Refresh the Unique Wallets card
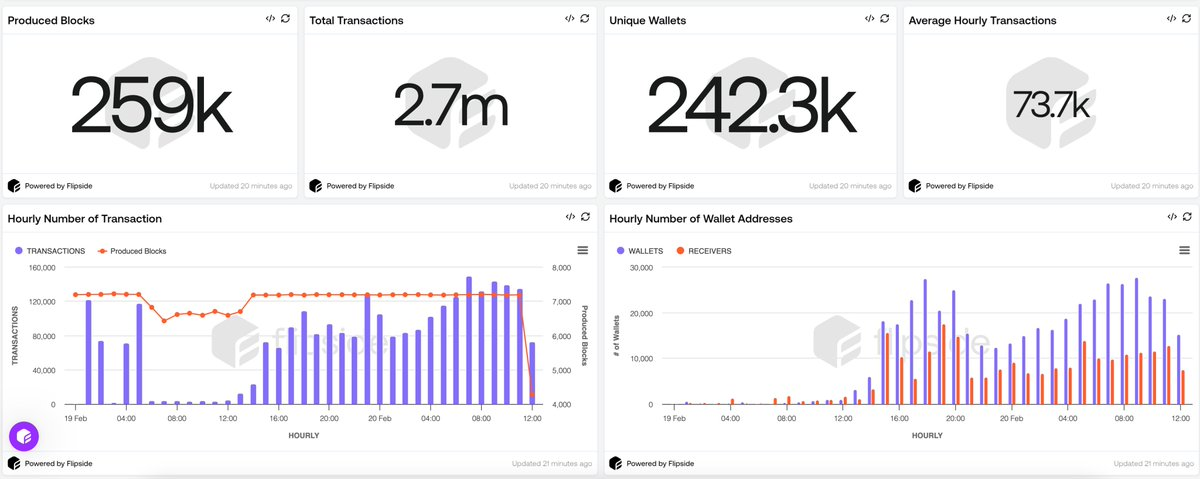The image size is (1200, 479). [885, 18]
